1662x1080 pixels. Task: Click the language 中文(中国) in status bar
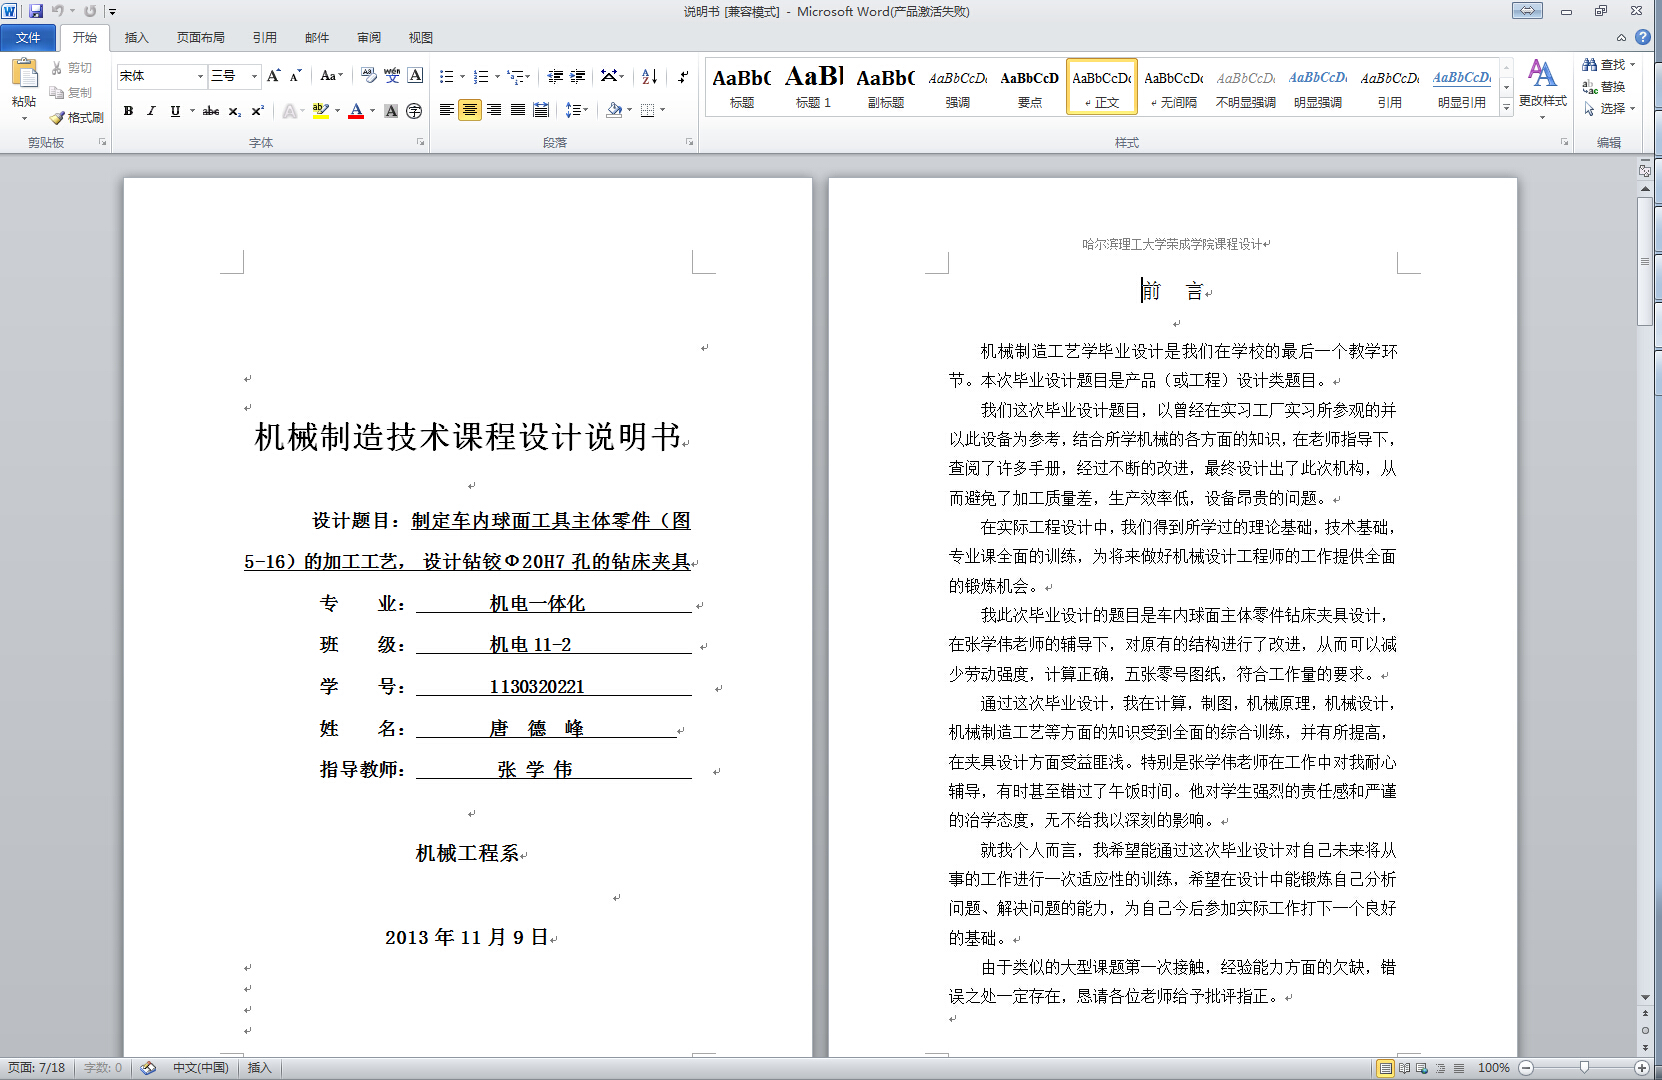(201, 1068)
